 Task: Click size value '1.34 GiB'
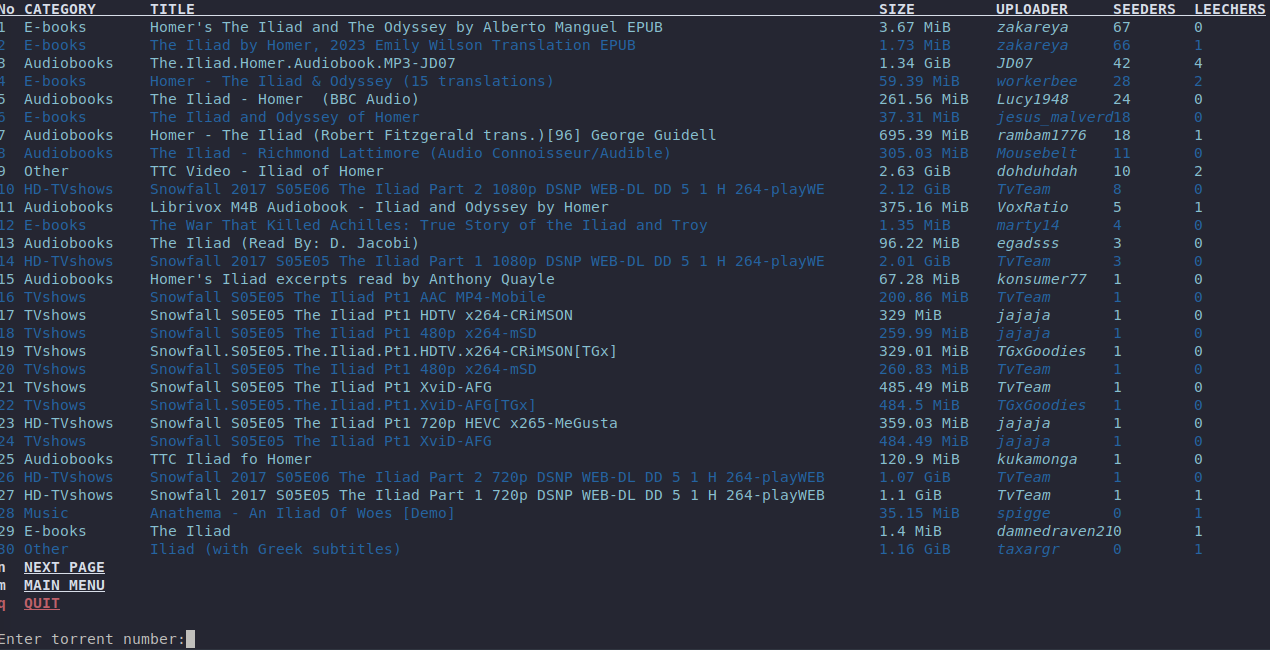915,63
